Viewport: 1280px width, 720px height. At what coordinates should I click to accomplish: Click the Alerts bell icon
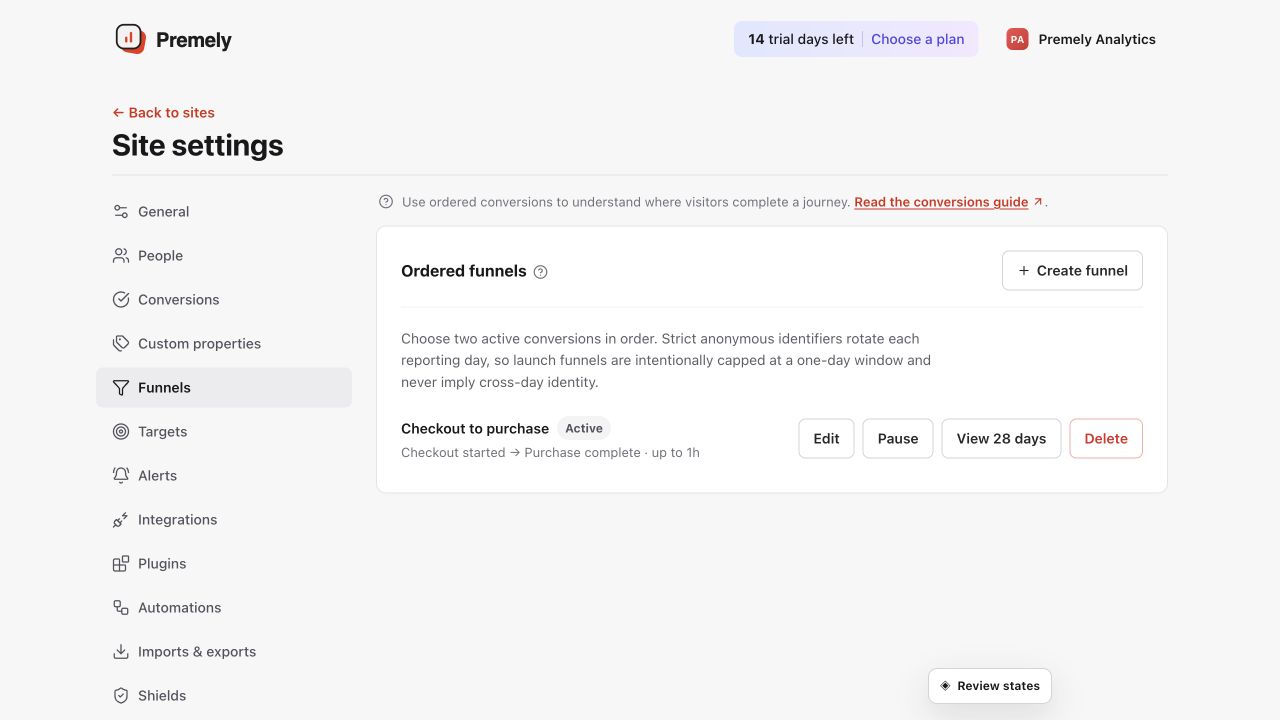121,476
